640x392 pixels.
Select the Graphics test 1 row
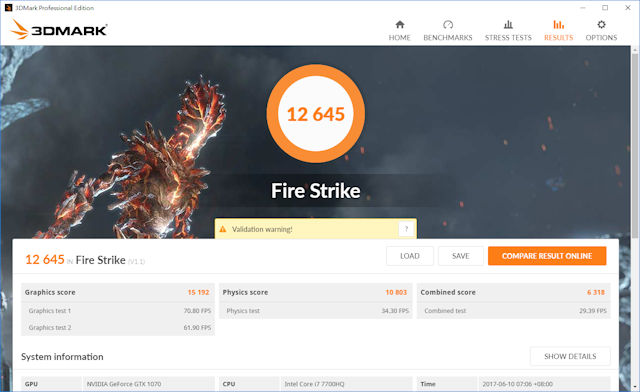(118, 311)
